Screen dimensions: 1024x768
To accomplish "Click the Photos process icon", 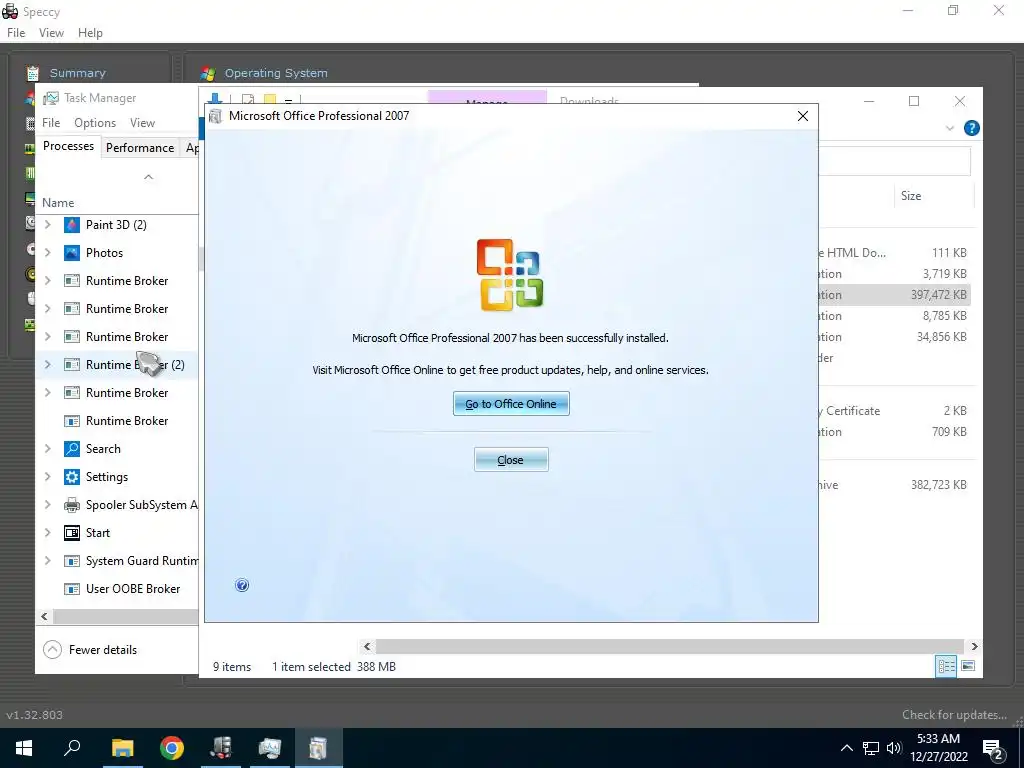I will pyautogui.click(x=72, y=253).
